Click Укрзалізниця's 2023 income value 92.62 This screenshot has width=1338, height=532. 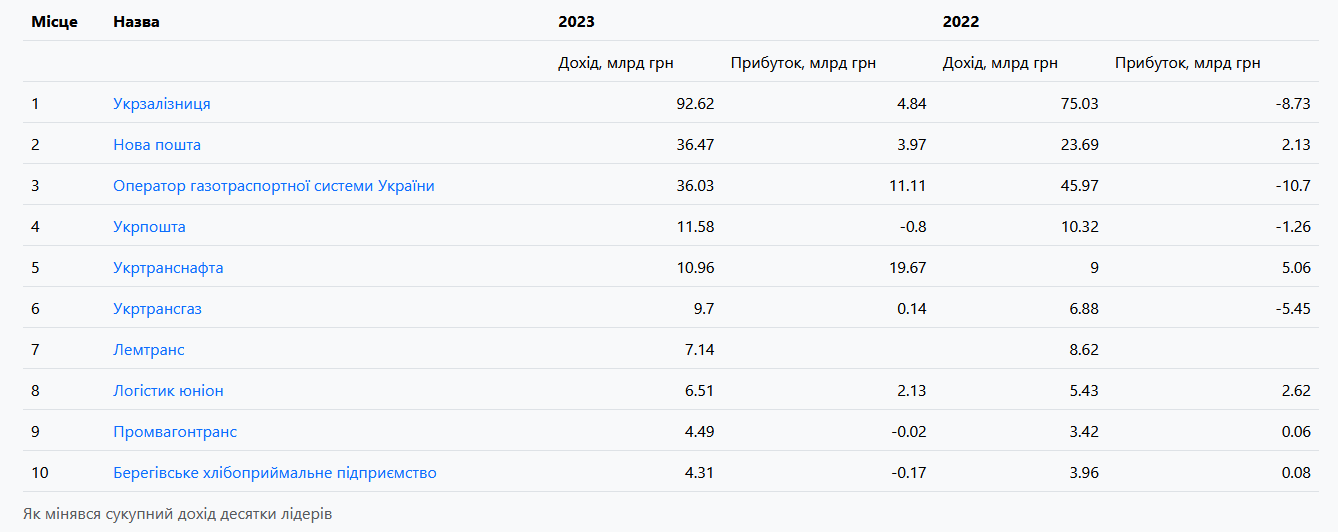coord(695,104)
